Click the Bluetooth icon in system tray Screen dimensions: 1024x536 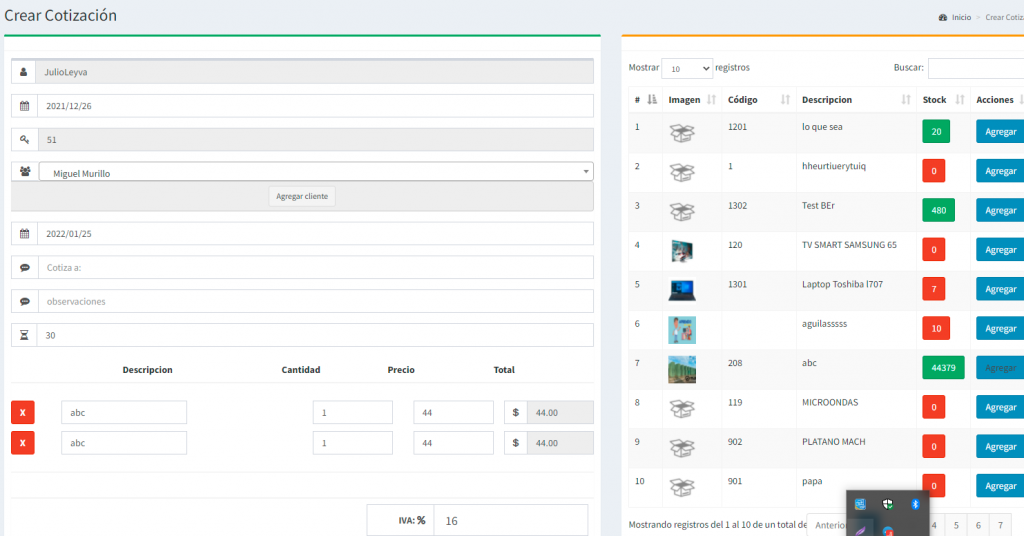click(x=914, y=504)
